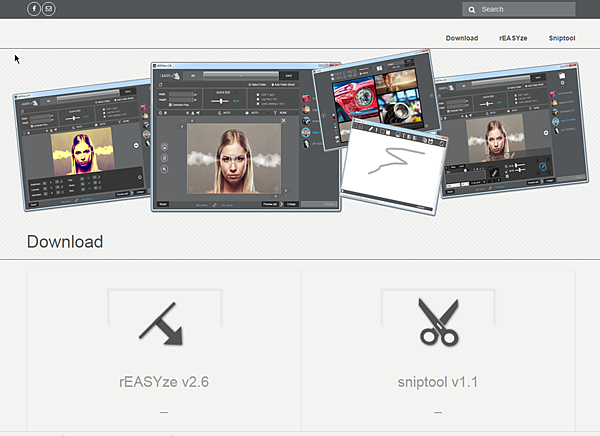Focus the Search input field
This screenshot has width=600, height=436.
(518, 9)
